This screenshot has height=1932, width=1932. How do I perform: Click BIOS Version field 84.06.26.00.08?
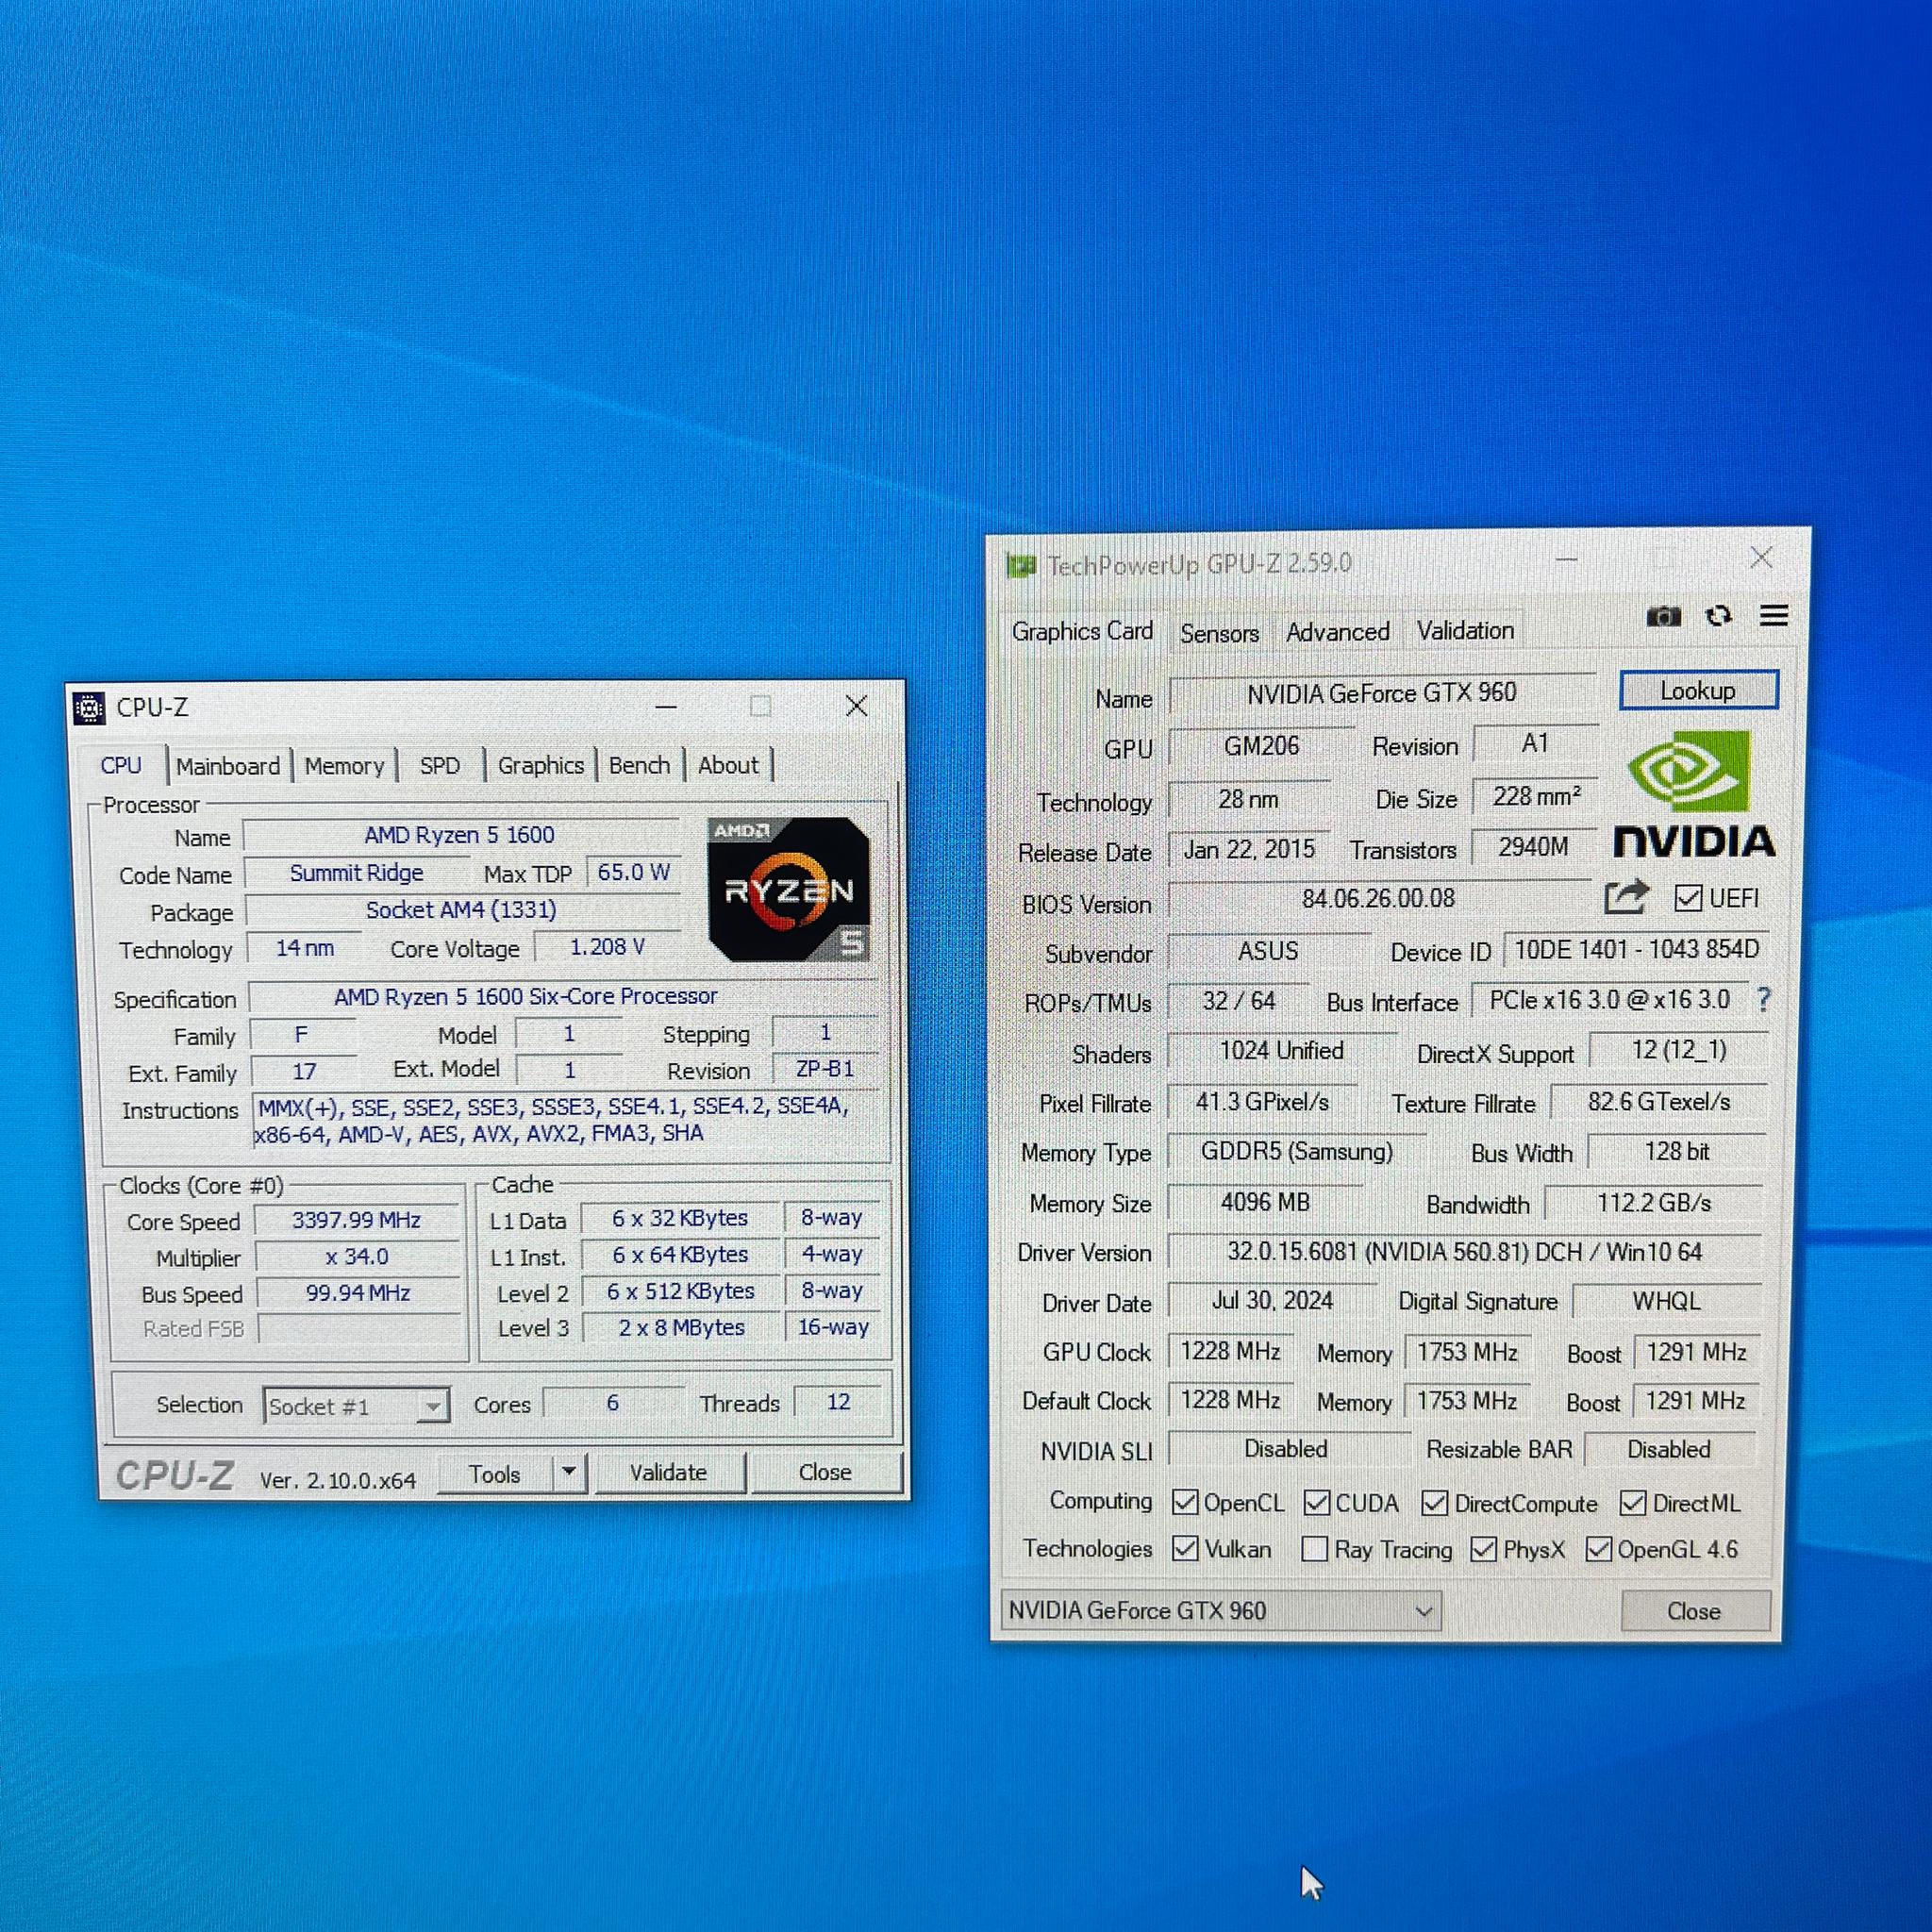(x=1378, y=898)
